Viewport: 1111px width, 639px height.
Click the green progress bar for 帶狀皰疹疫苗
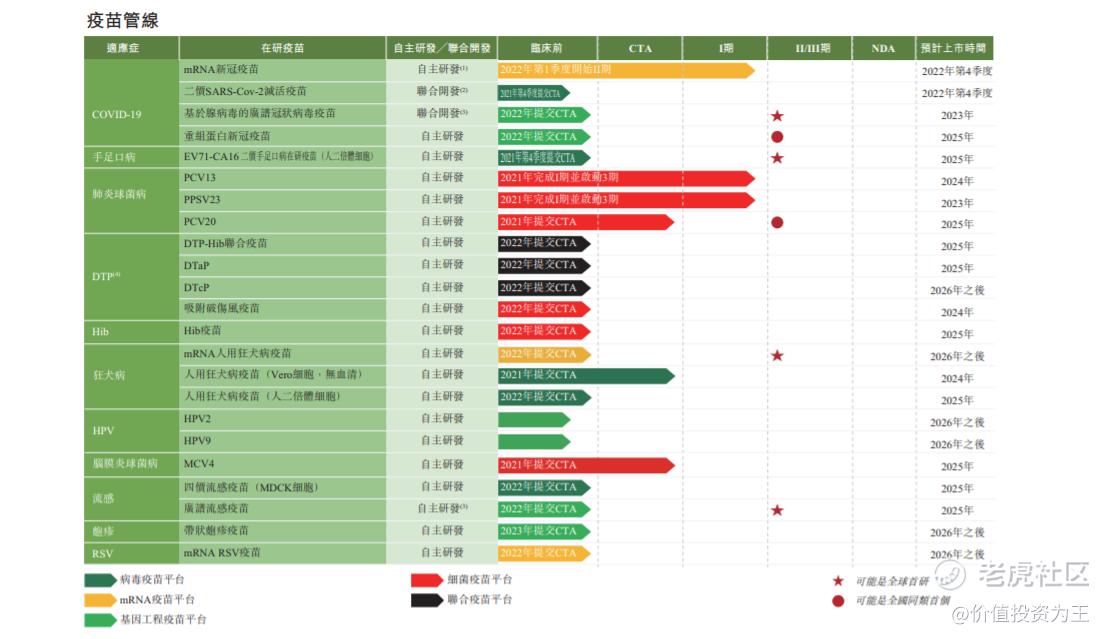544,531
